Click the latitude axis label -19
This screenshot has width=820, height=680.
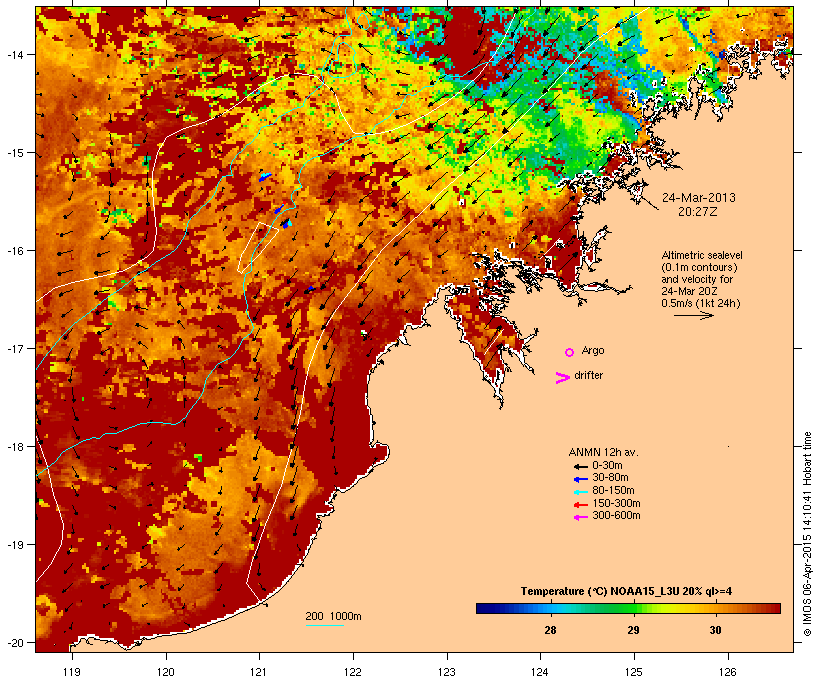[14, 545]
